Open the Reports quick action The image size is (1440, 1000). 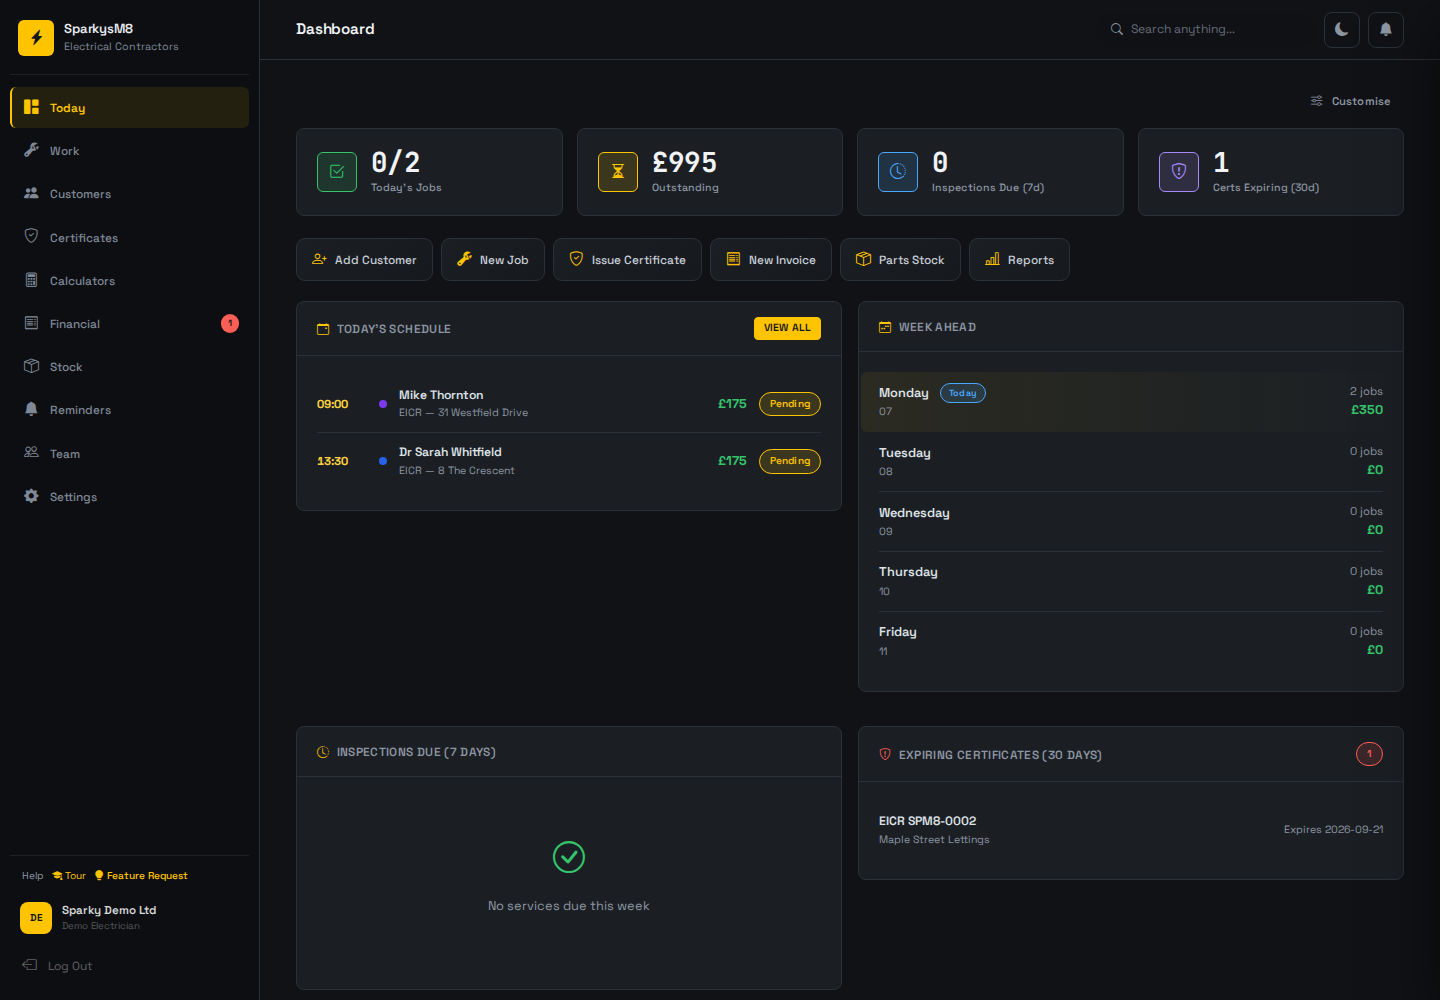[1019, 260]
